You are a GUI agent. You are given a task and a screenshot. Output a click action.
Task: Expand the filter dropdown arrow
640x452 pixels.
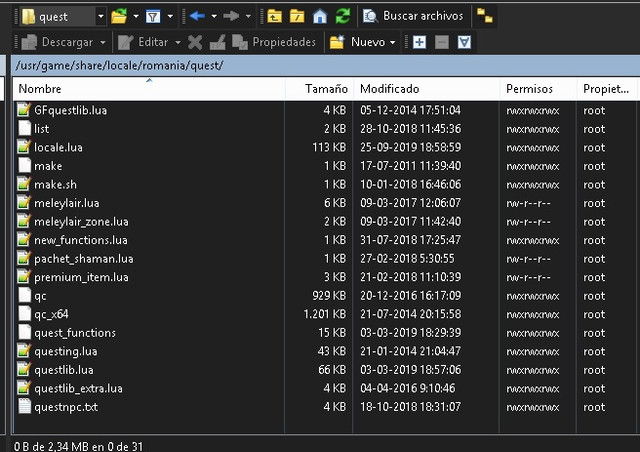pyautogui.click(x=170, y=16)
